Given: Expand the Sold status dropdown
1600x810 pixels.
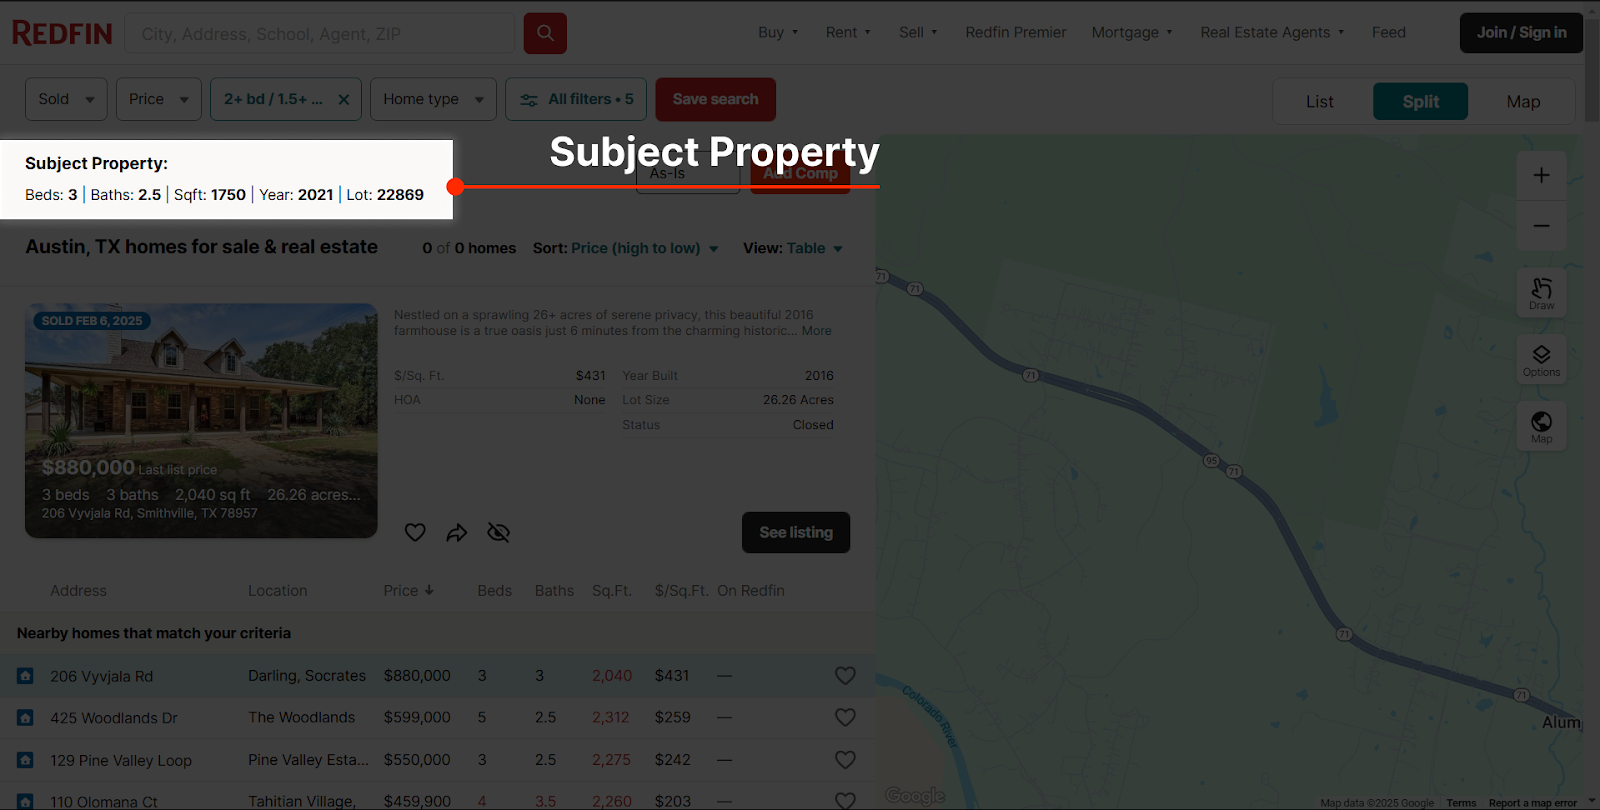Looking at the screenshot, I should (66, 99).
